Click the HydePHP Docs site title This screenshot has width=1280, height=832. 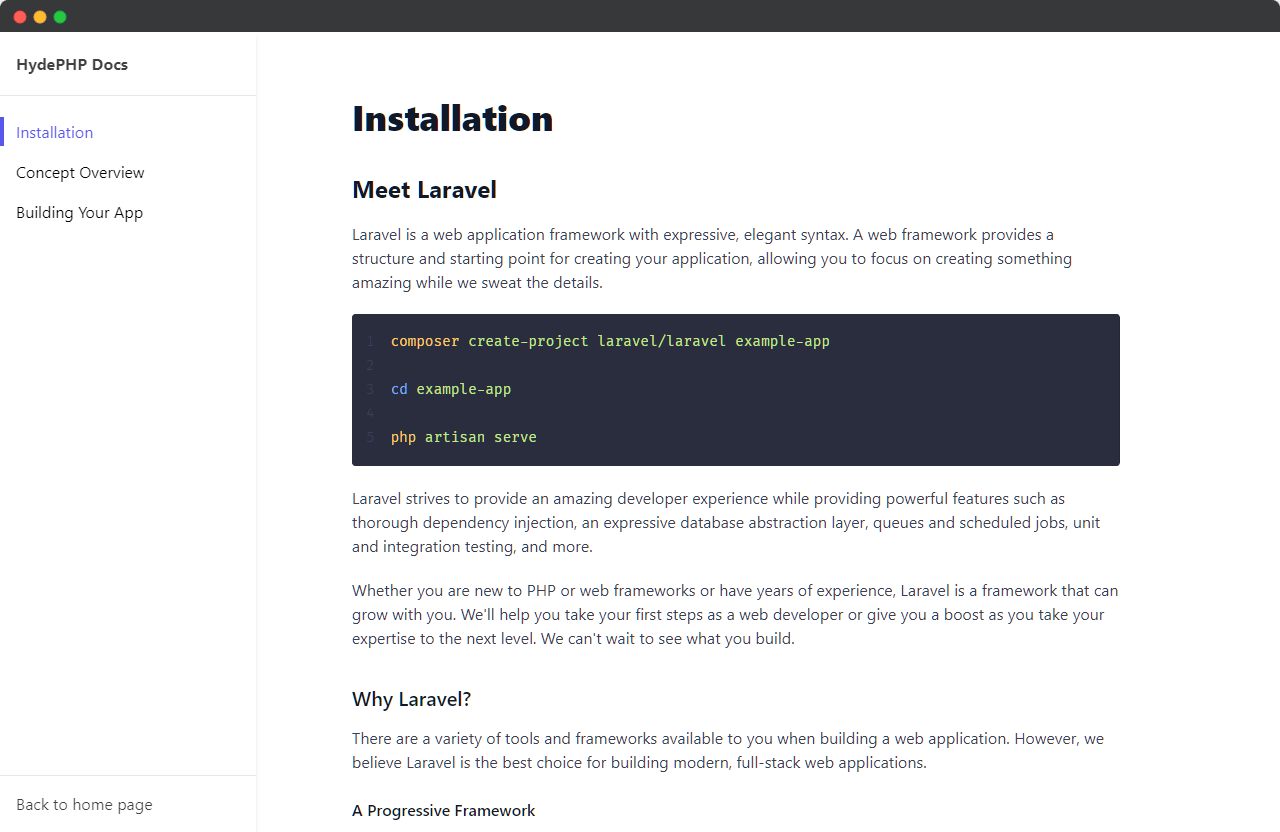pos(72,64)
